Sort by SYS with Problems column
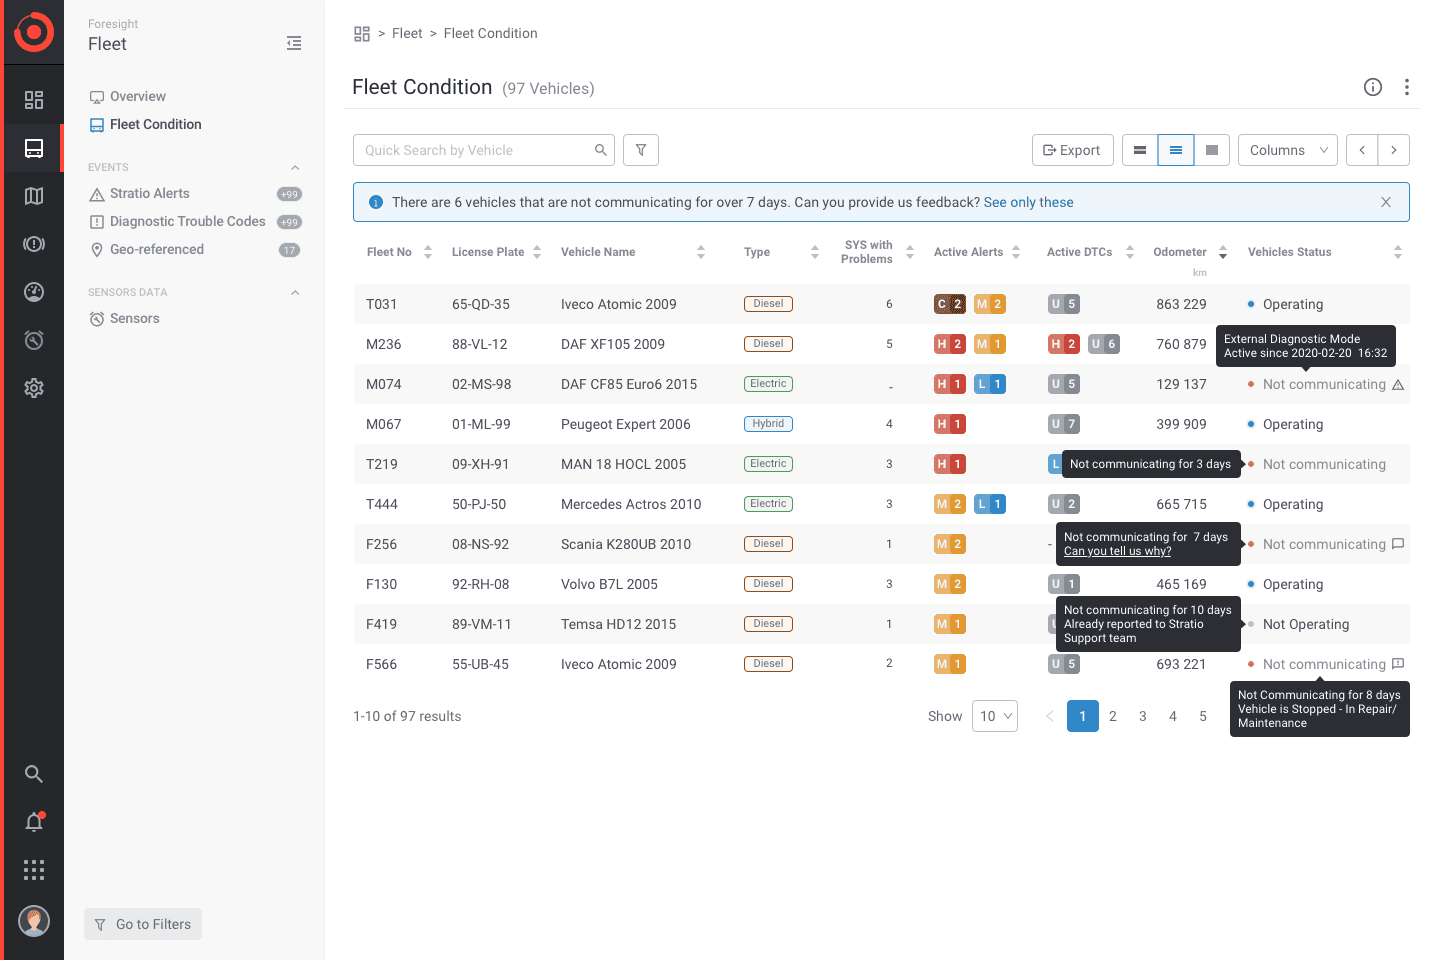The width and height of the screenshot is (1440, 960). click(910, 252)
